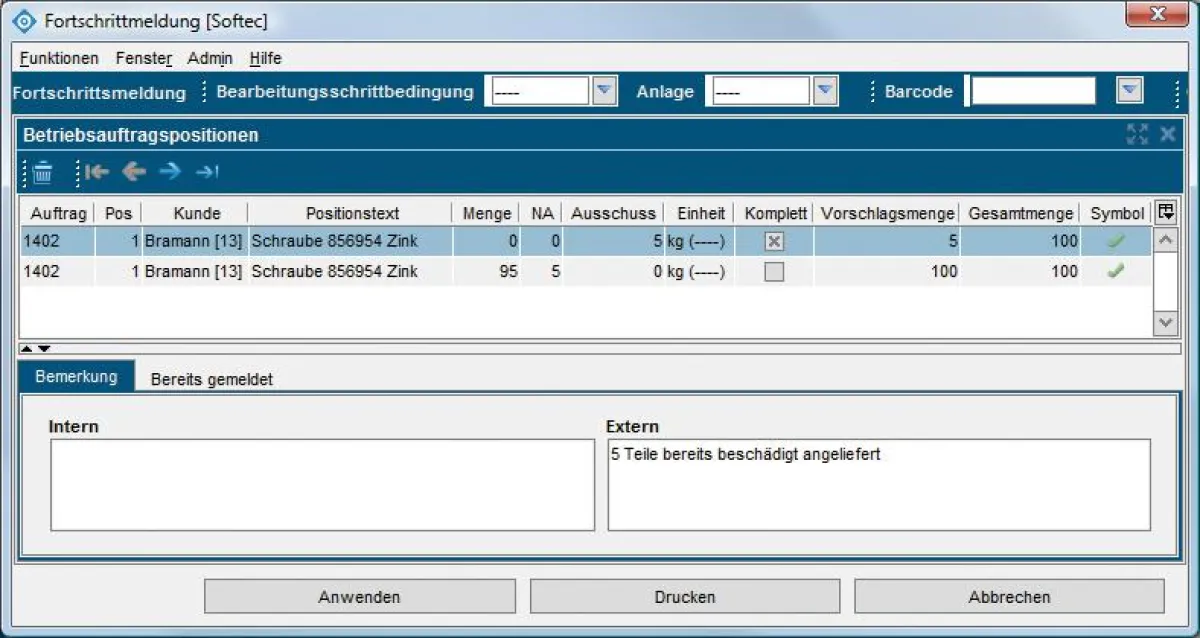Open the Funktionen menu

tap(58, 58)
